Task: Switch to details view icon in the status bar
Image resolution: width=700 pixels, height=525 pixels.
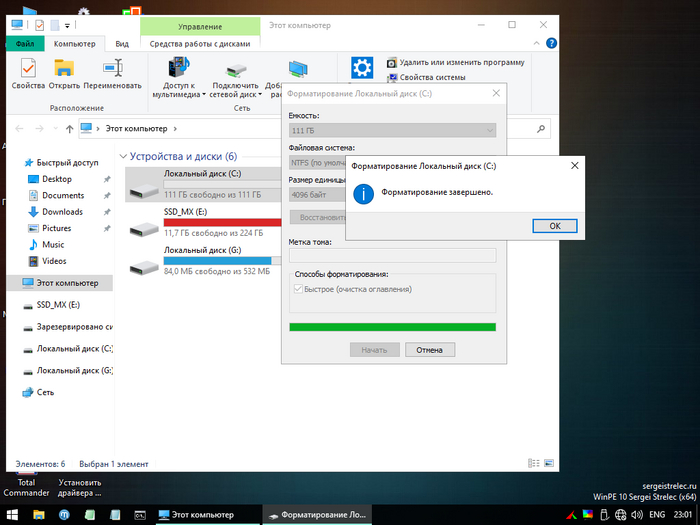Action: (533, 463)
